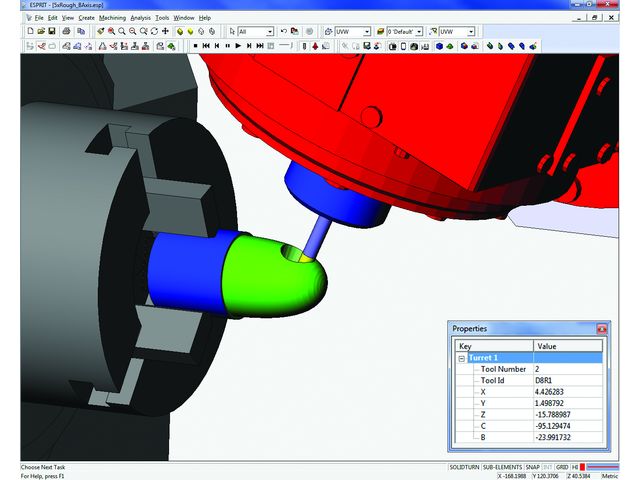
Task: Open the Machining menu
Action: click(112, 18)
